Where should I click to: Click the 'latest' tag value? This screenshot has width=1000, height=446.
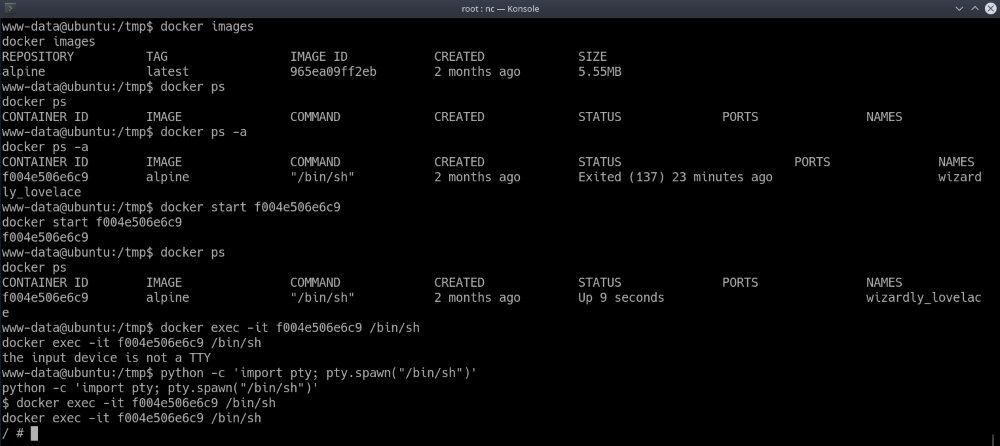point(167,72)
